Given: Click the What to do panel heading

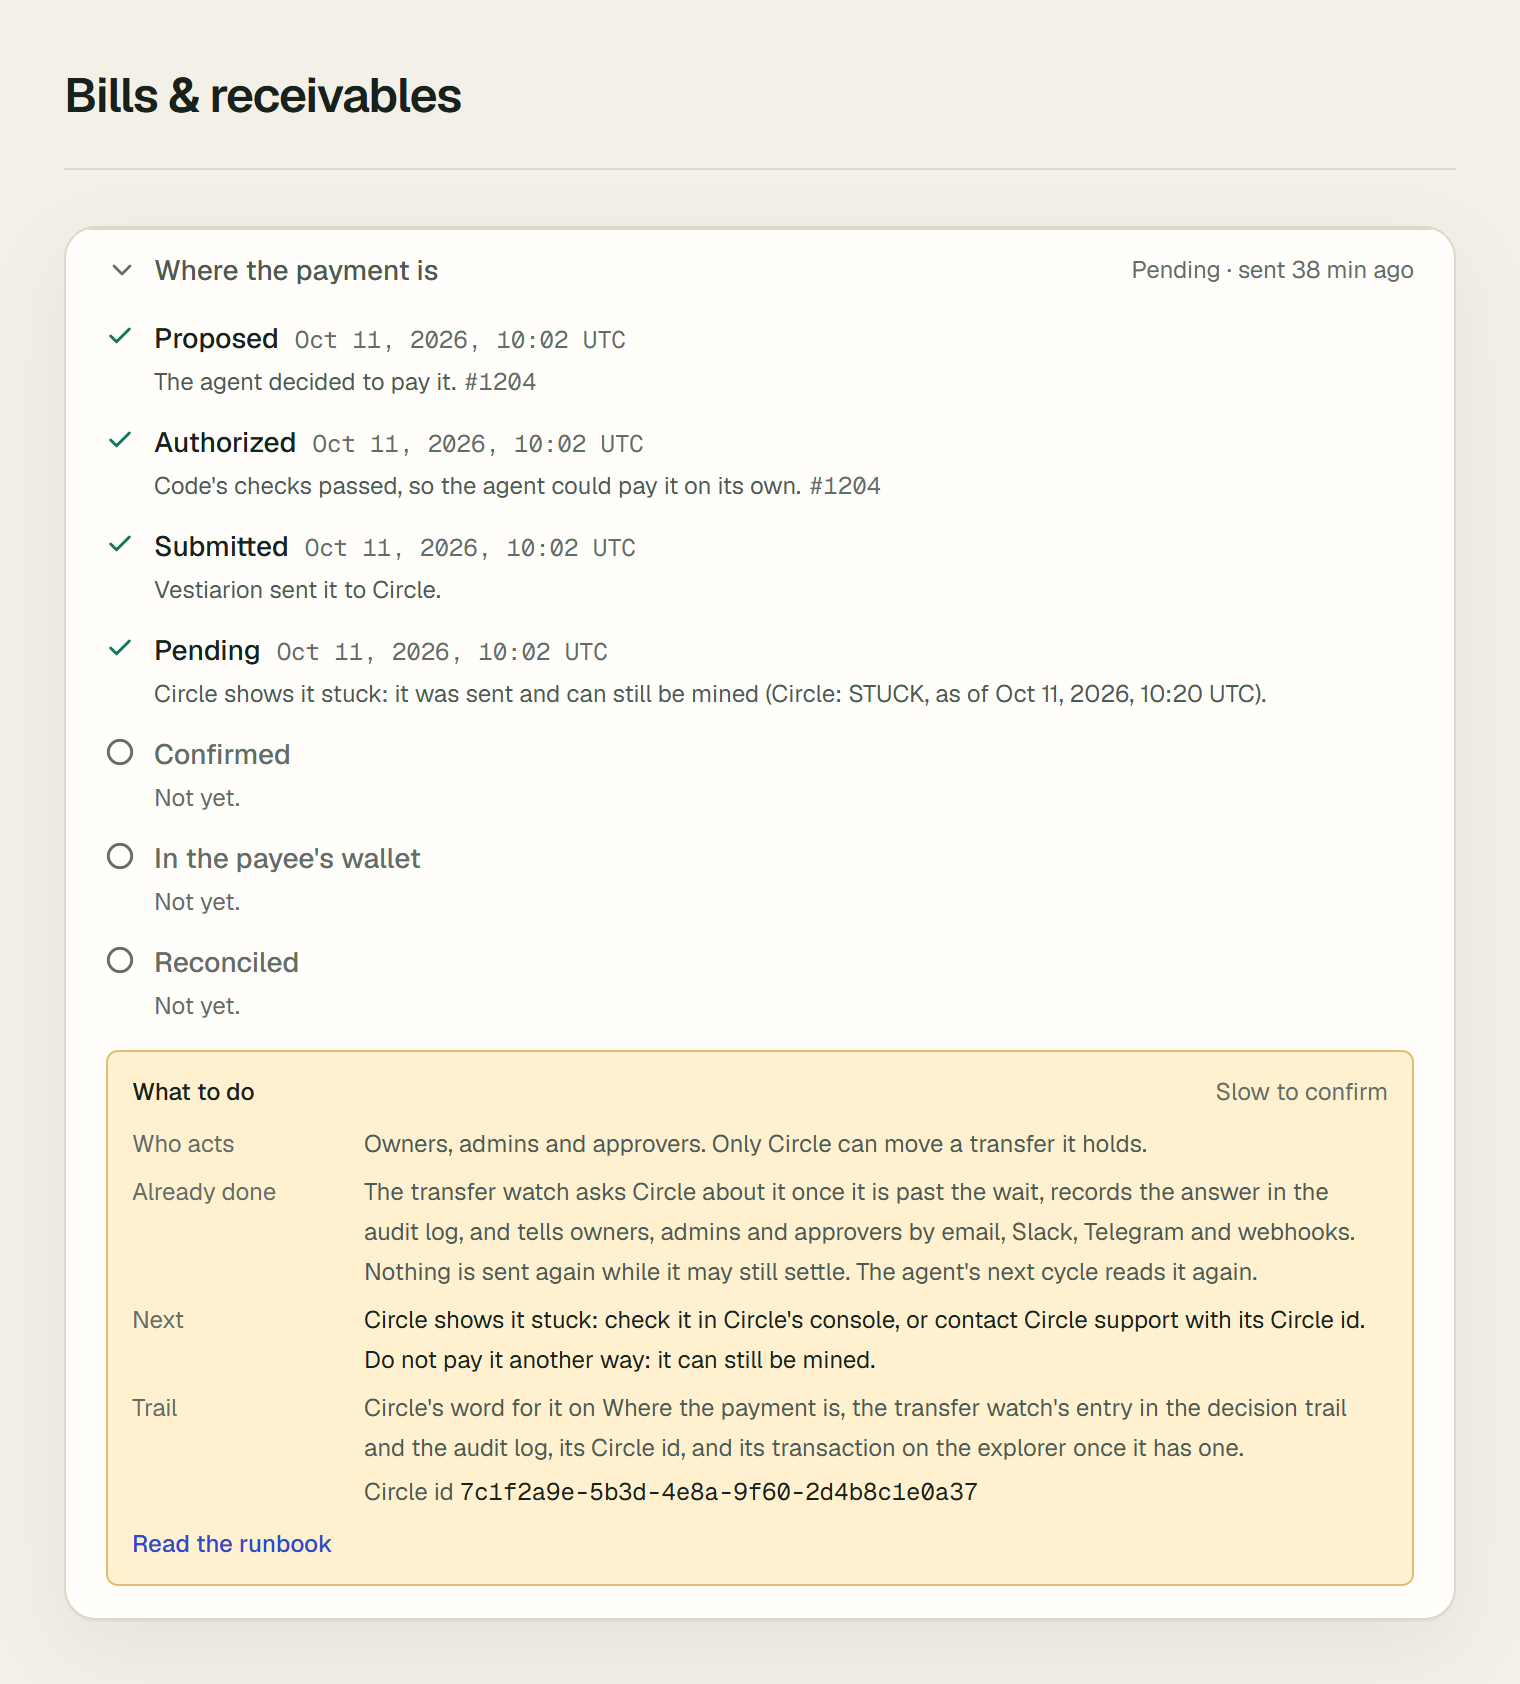Looking at the screenshot, I should point(194,1092).
